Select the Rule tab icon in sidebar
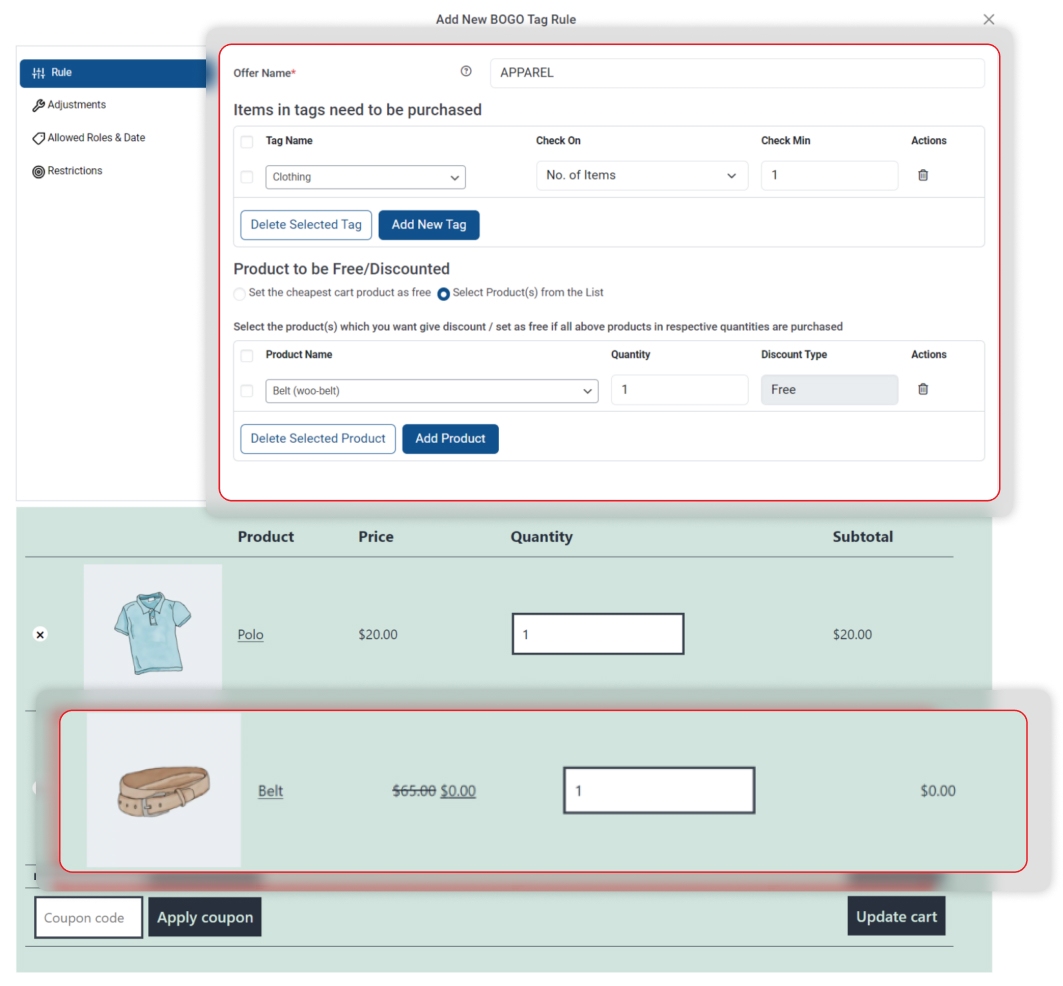This screenshot has height=986, width=1063. pos(41,70)
